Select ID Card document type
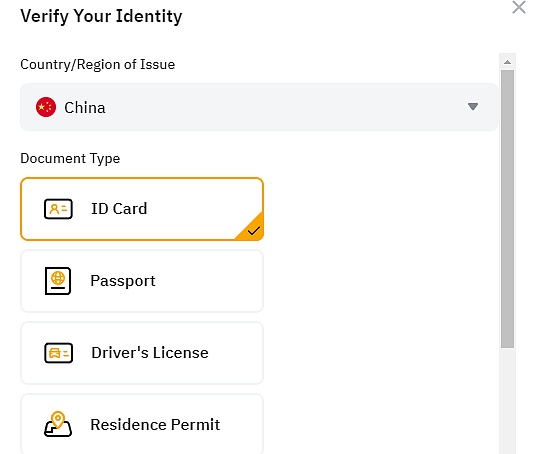The height and width of the screenshot is (454, 536). tap(142, 209)
